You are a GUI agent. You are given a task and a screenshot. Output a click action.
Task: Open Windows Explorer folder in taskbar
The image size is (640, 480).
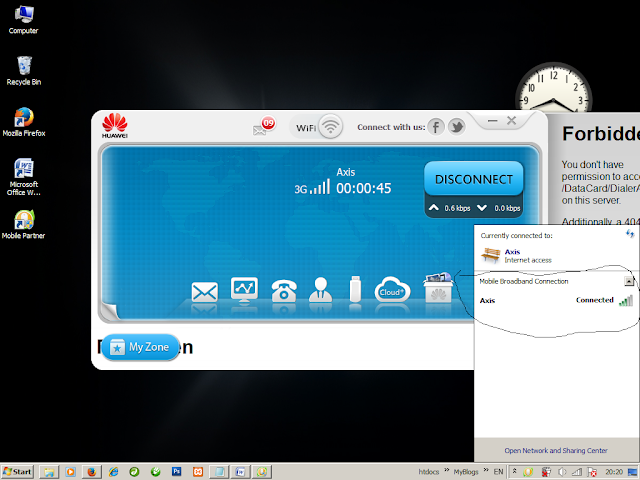[x=49, y=472]
